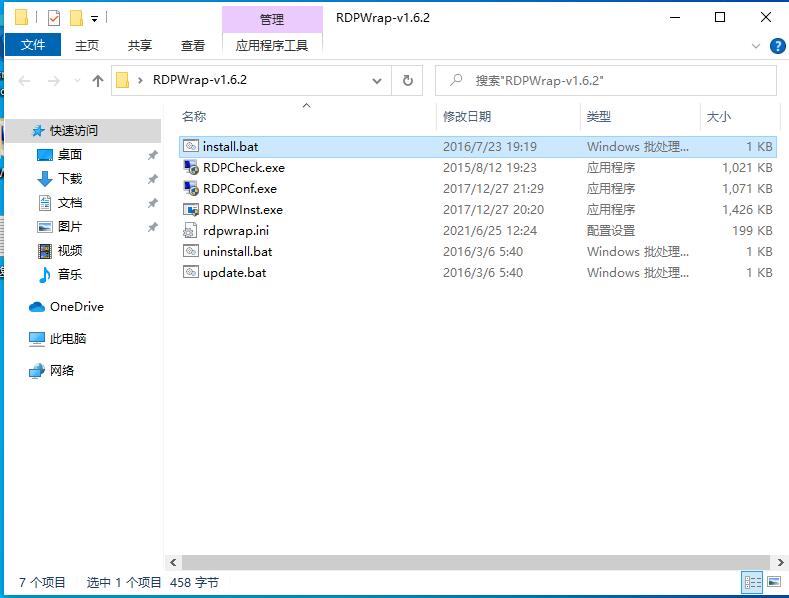Click the file name RDPCheck.exe
This screenshot has height=598, width=789.
click(244, 168)
